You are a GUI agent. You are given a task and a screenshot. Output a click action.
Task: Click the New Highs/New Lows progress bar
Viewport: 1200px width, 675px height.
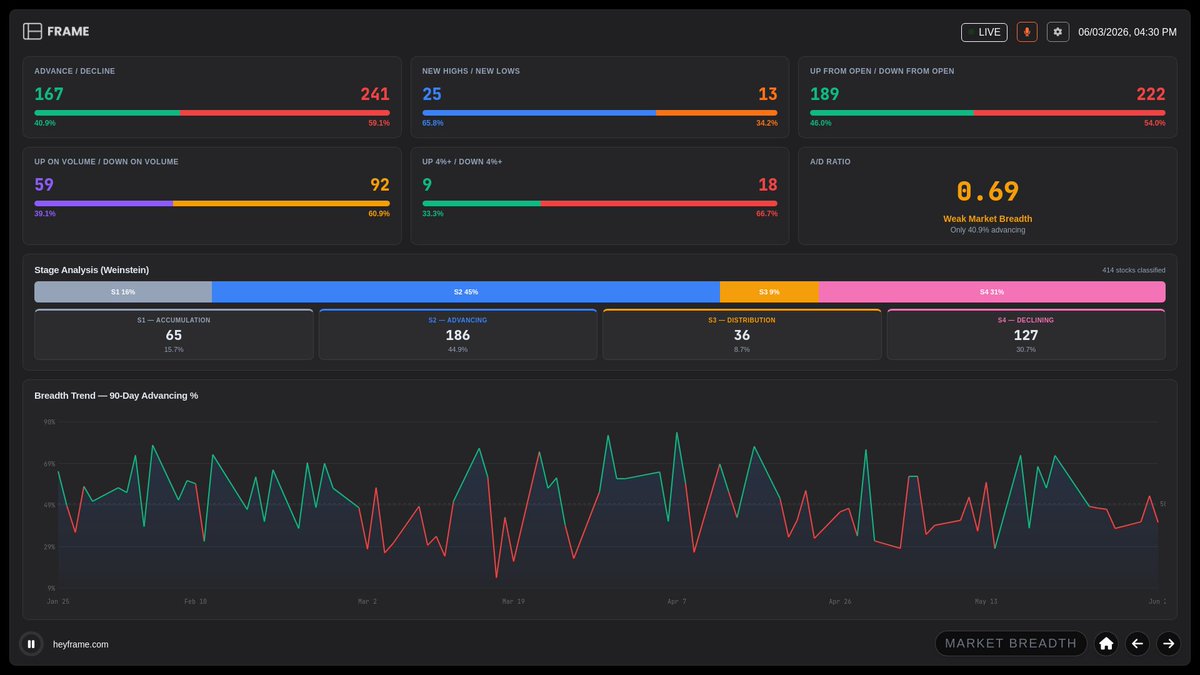(600, 113)
